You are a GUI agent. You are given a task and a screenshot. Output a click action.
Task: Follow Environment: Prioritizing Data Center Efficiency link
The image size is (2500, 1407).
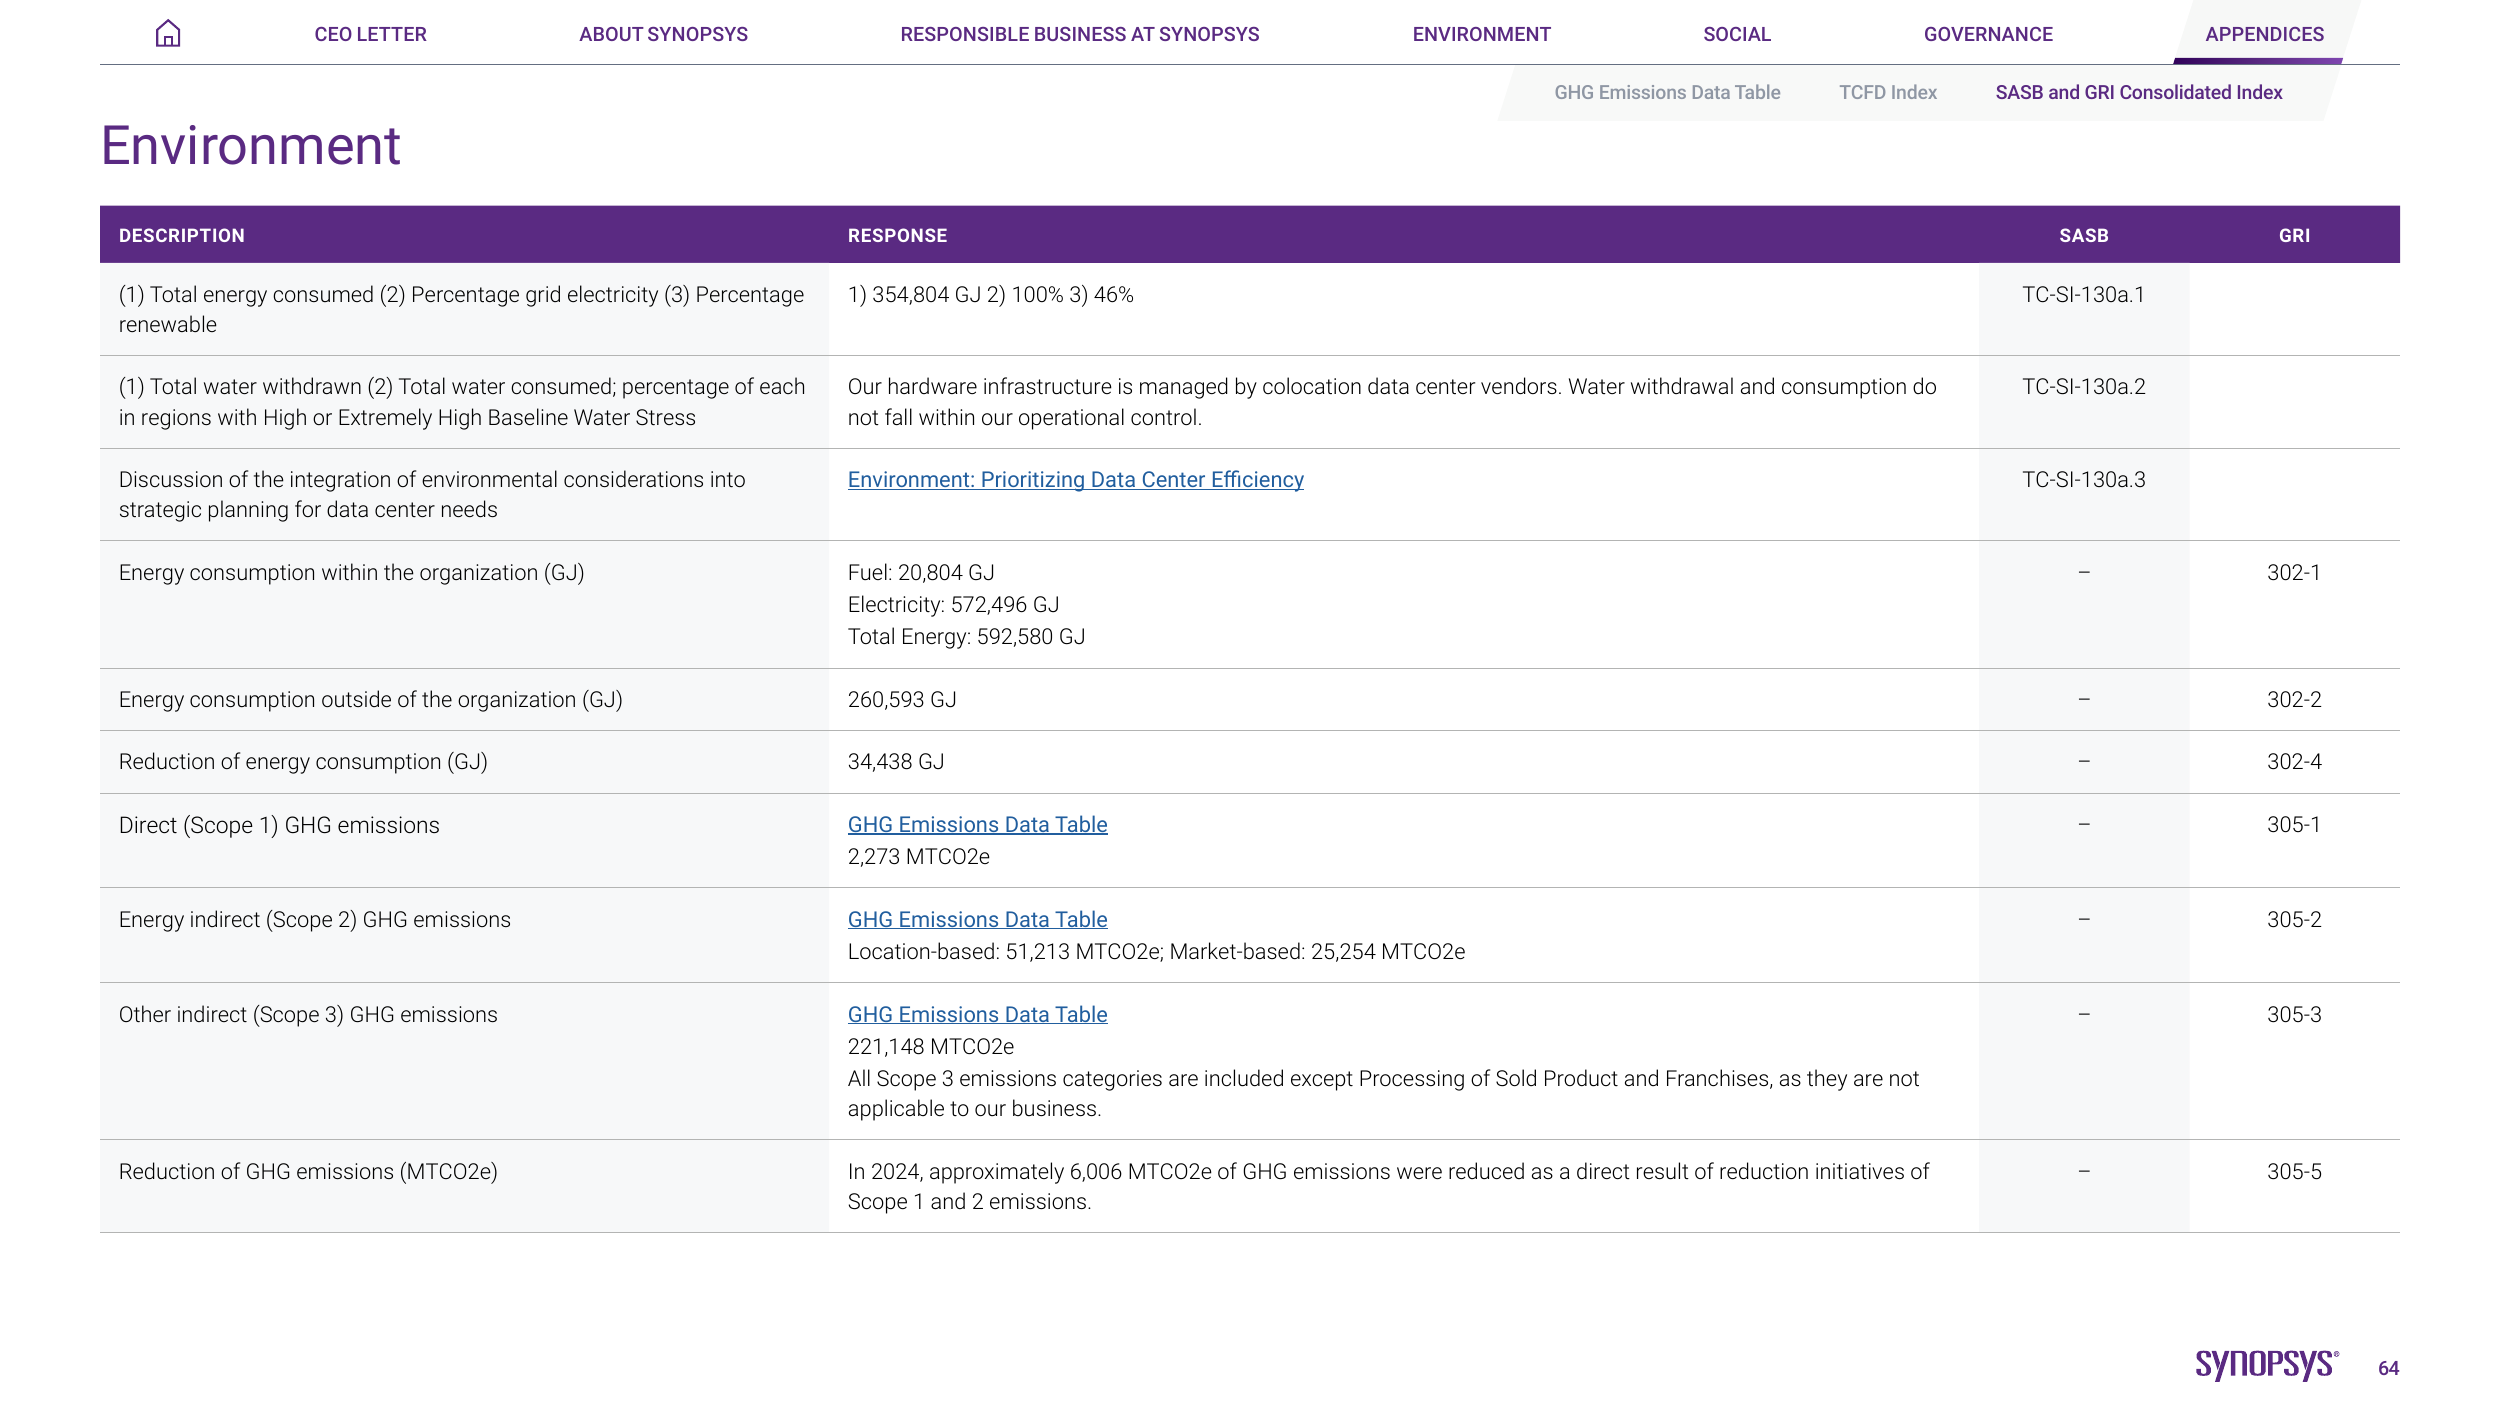pyautogui.click(x=1076, y=480)
